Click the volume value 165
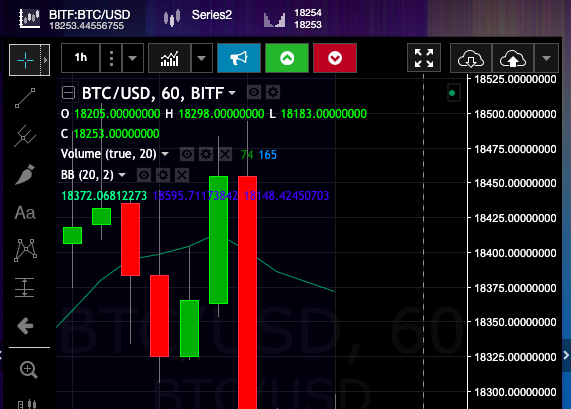571x409 pixels. coord(268,155)
